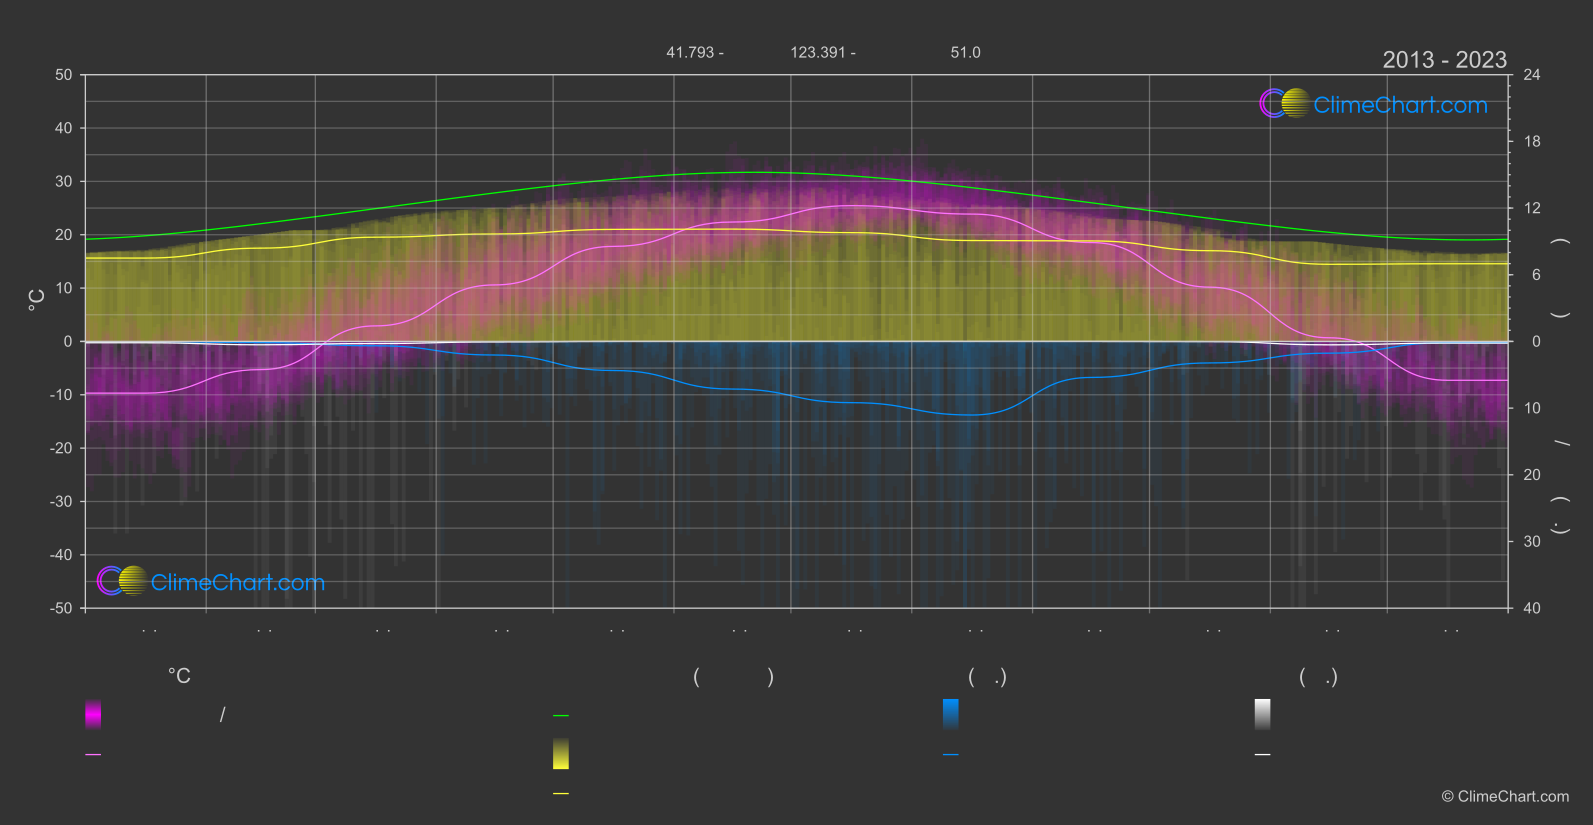Click the yellow line legend marker
The height and width of the screenshot is (825, 1593).
click(561, 793)
